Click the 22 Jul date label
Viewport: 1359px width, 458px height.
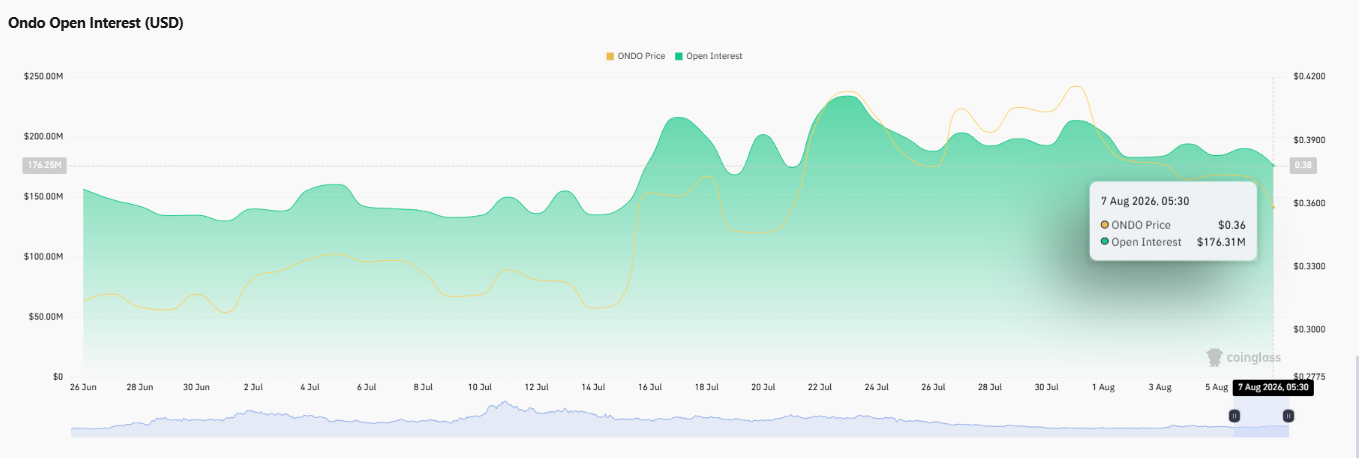point(820,386)
